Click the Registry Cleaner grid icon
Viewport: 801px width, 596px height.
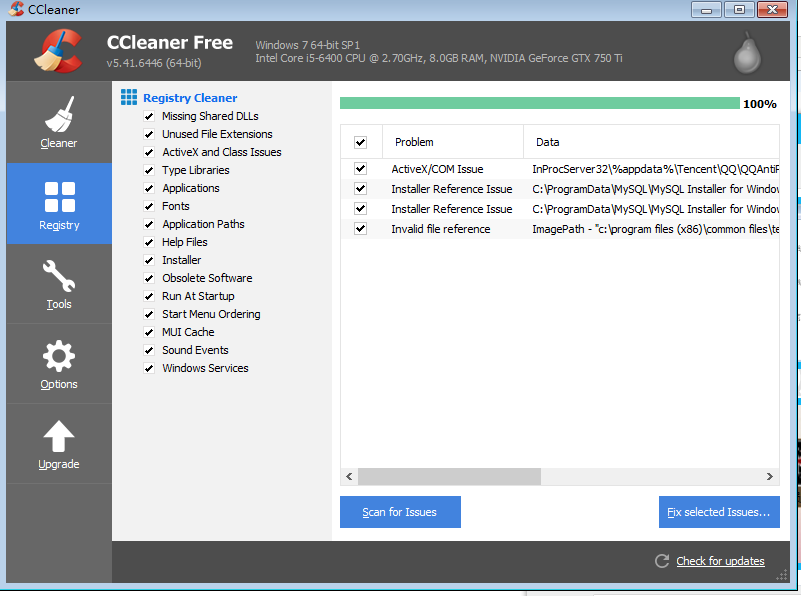click(x=129, y=97)
